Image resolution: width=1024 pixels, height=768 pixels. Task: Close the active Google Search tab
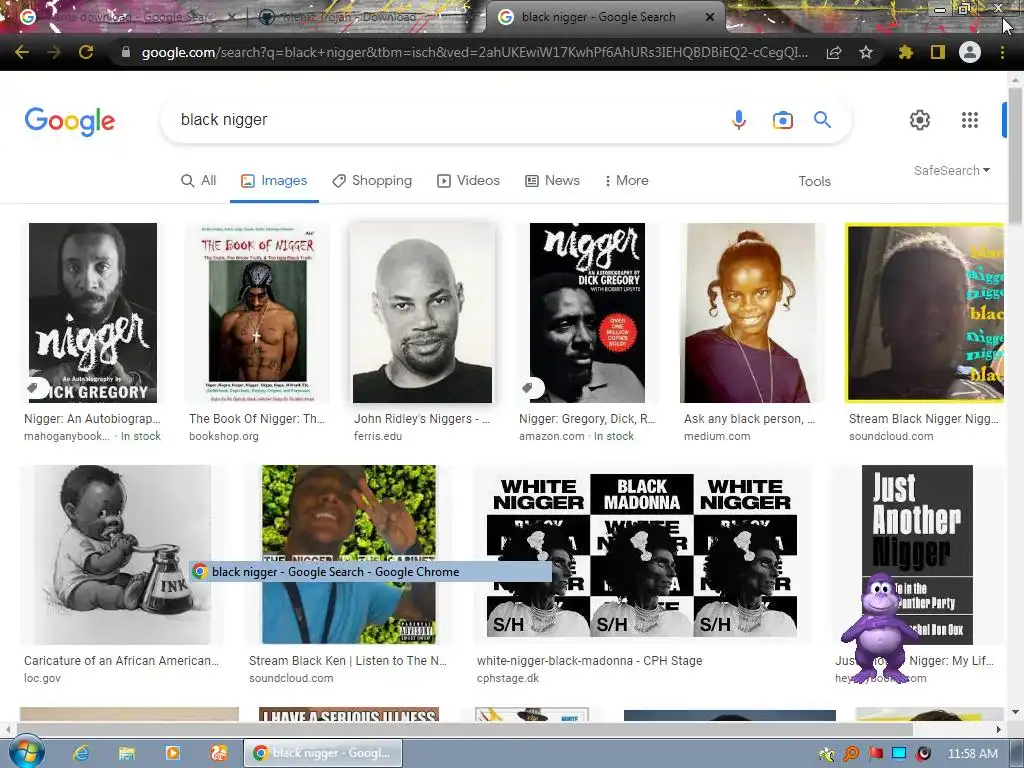click(x=710, y=17)
